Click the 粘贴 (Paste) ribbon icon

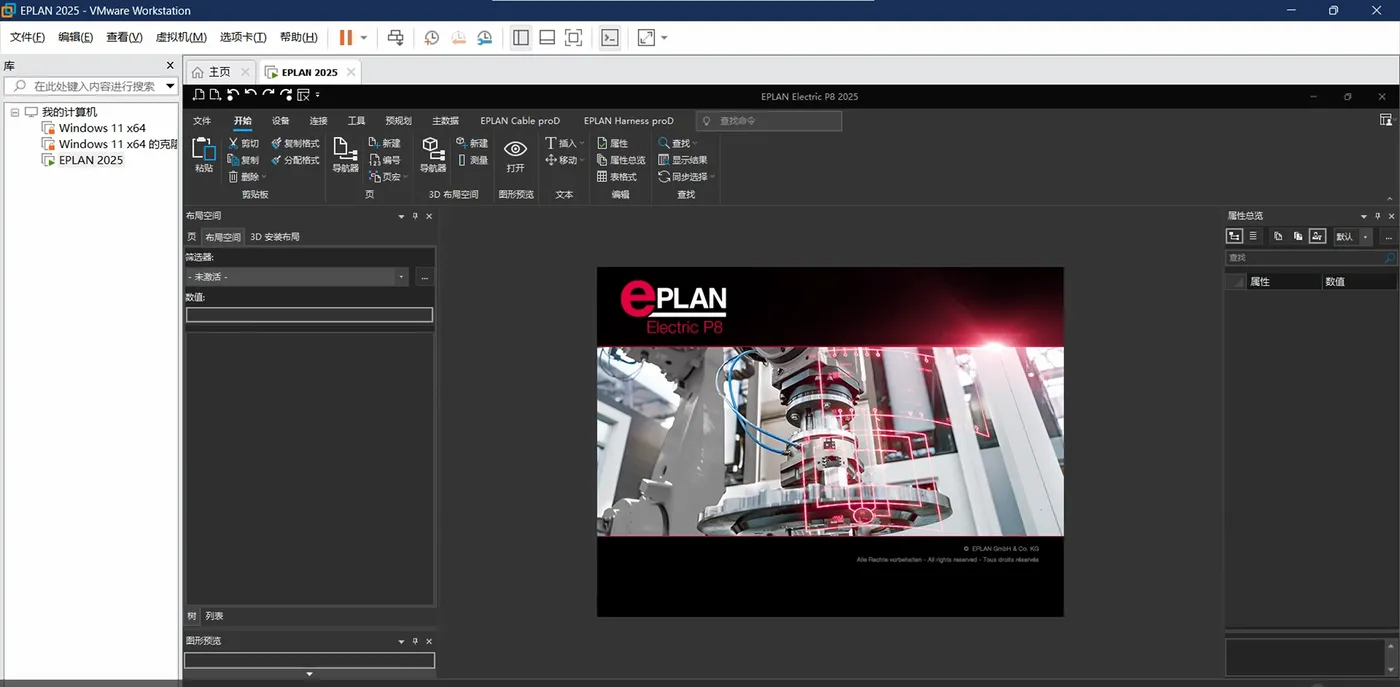(204, 150)
